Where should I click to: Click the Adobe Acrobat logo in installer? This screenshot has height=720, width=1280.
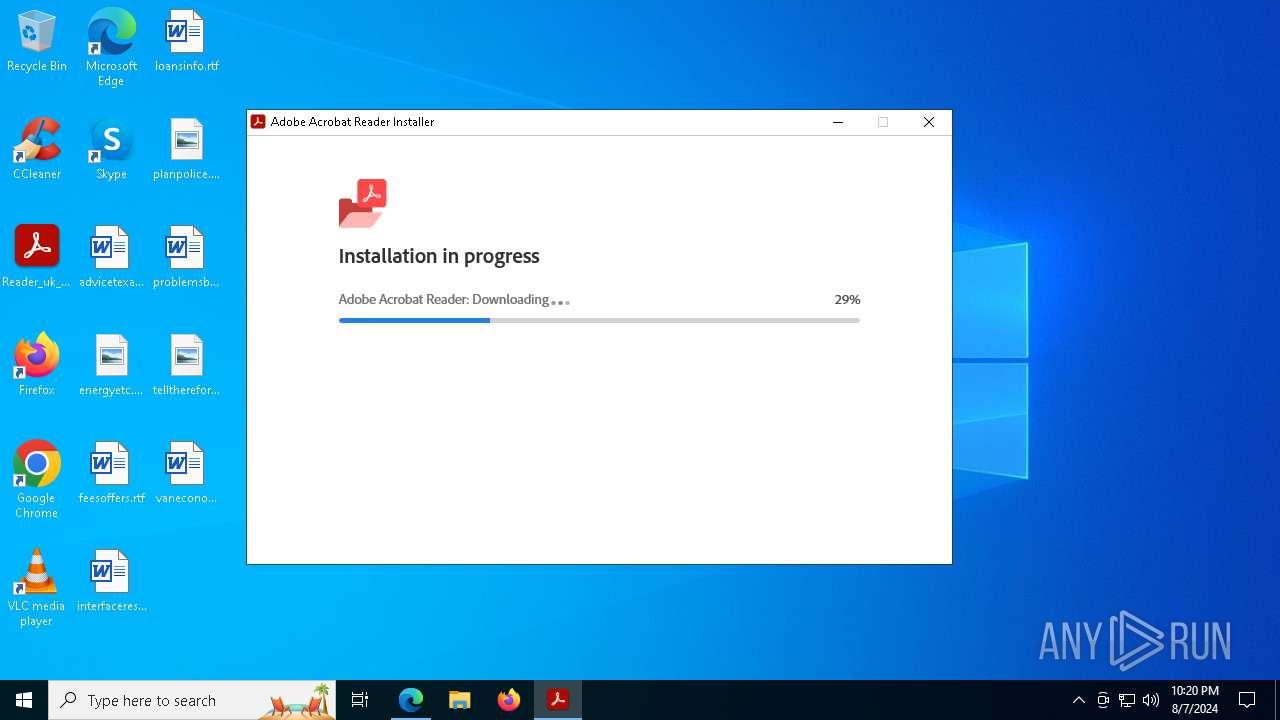363,203
